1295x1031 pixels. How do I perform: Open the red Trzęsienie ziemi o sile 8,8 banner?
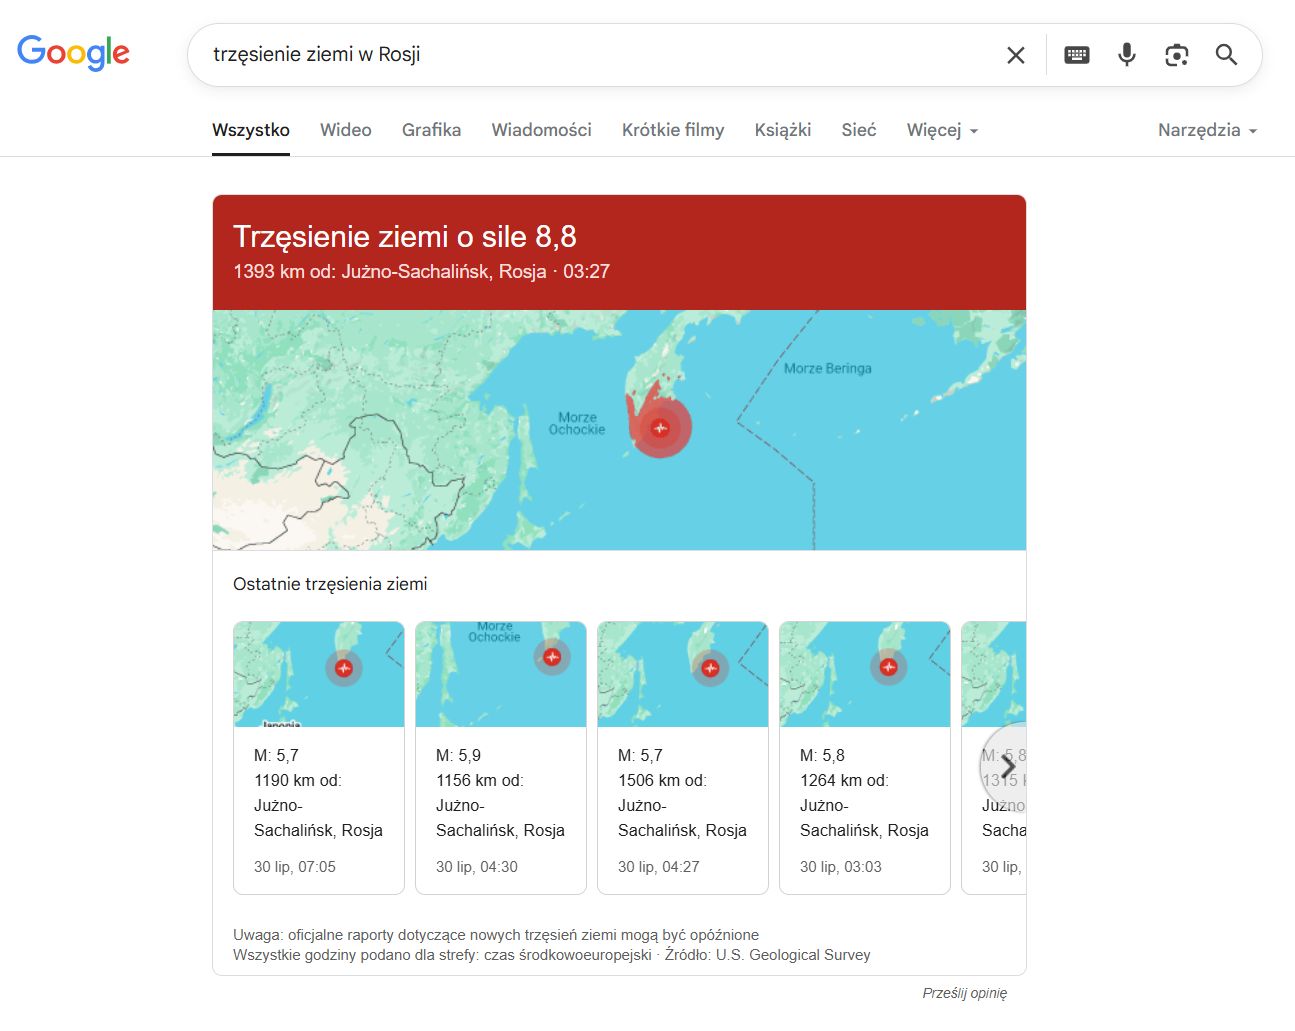point(619,248)
